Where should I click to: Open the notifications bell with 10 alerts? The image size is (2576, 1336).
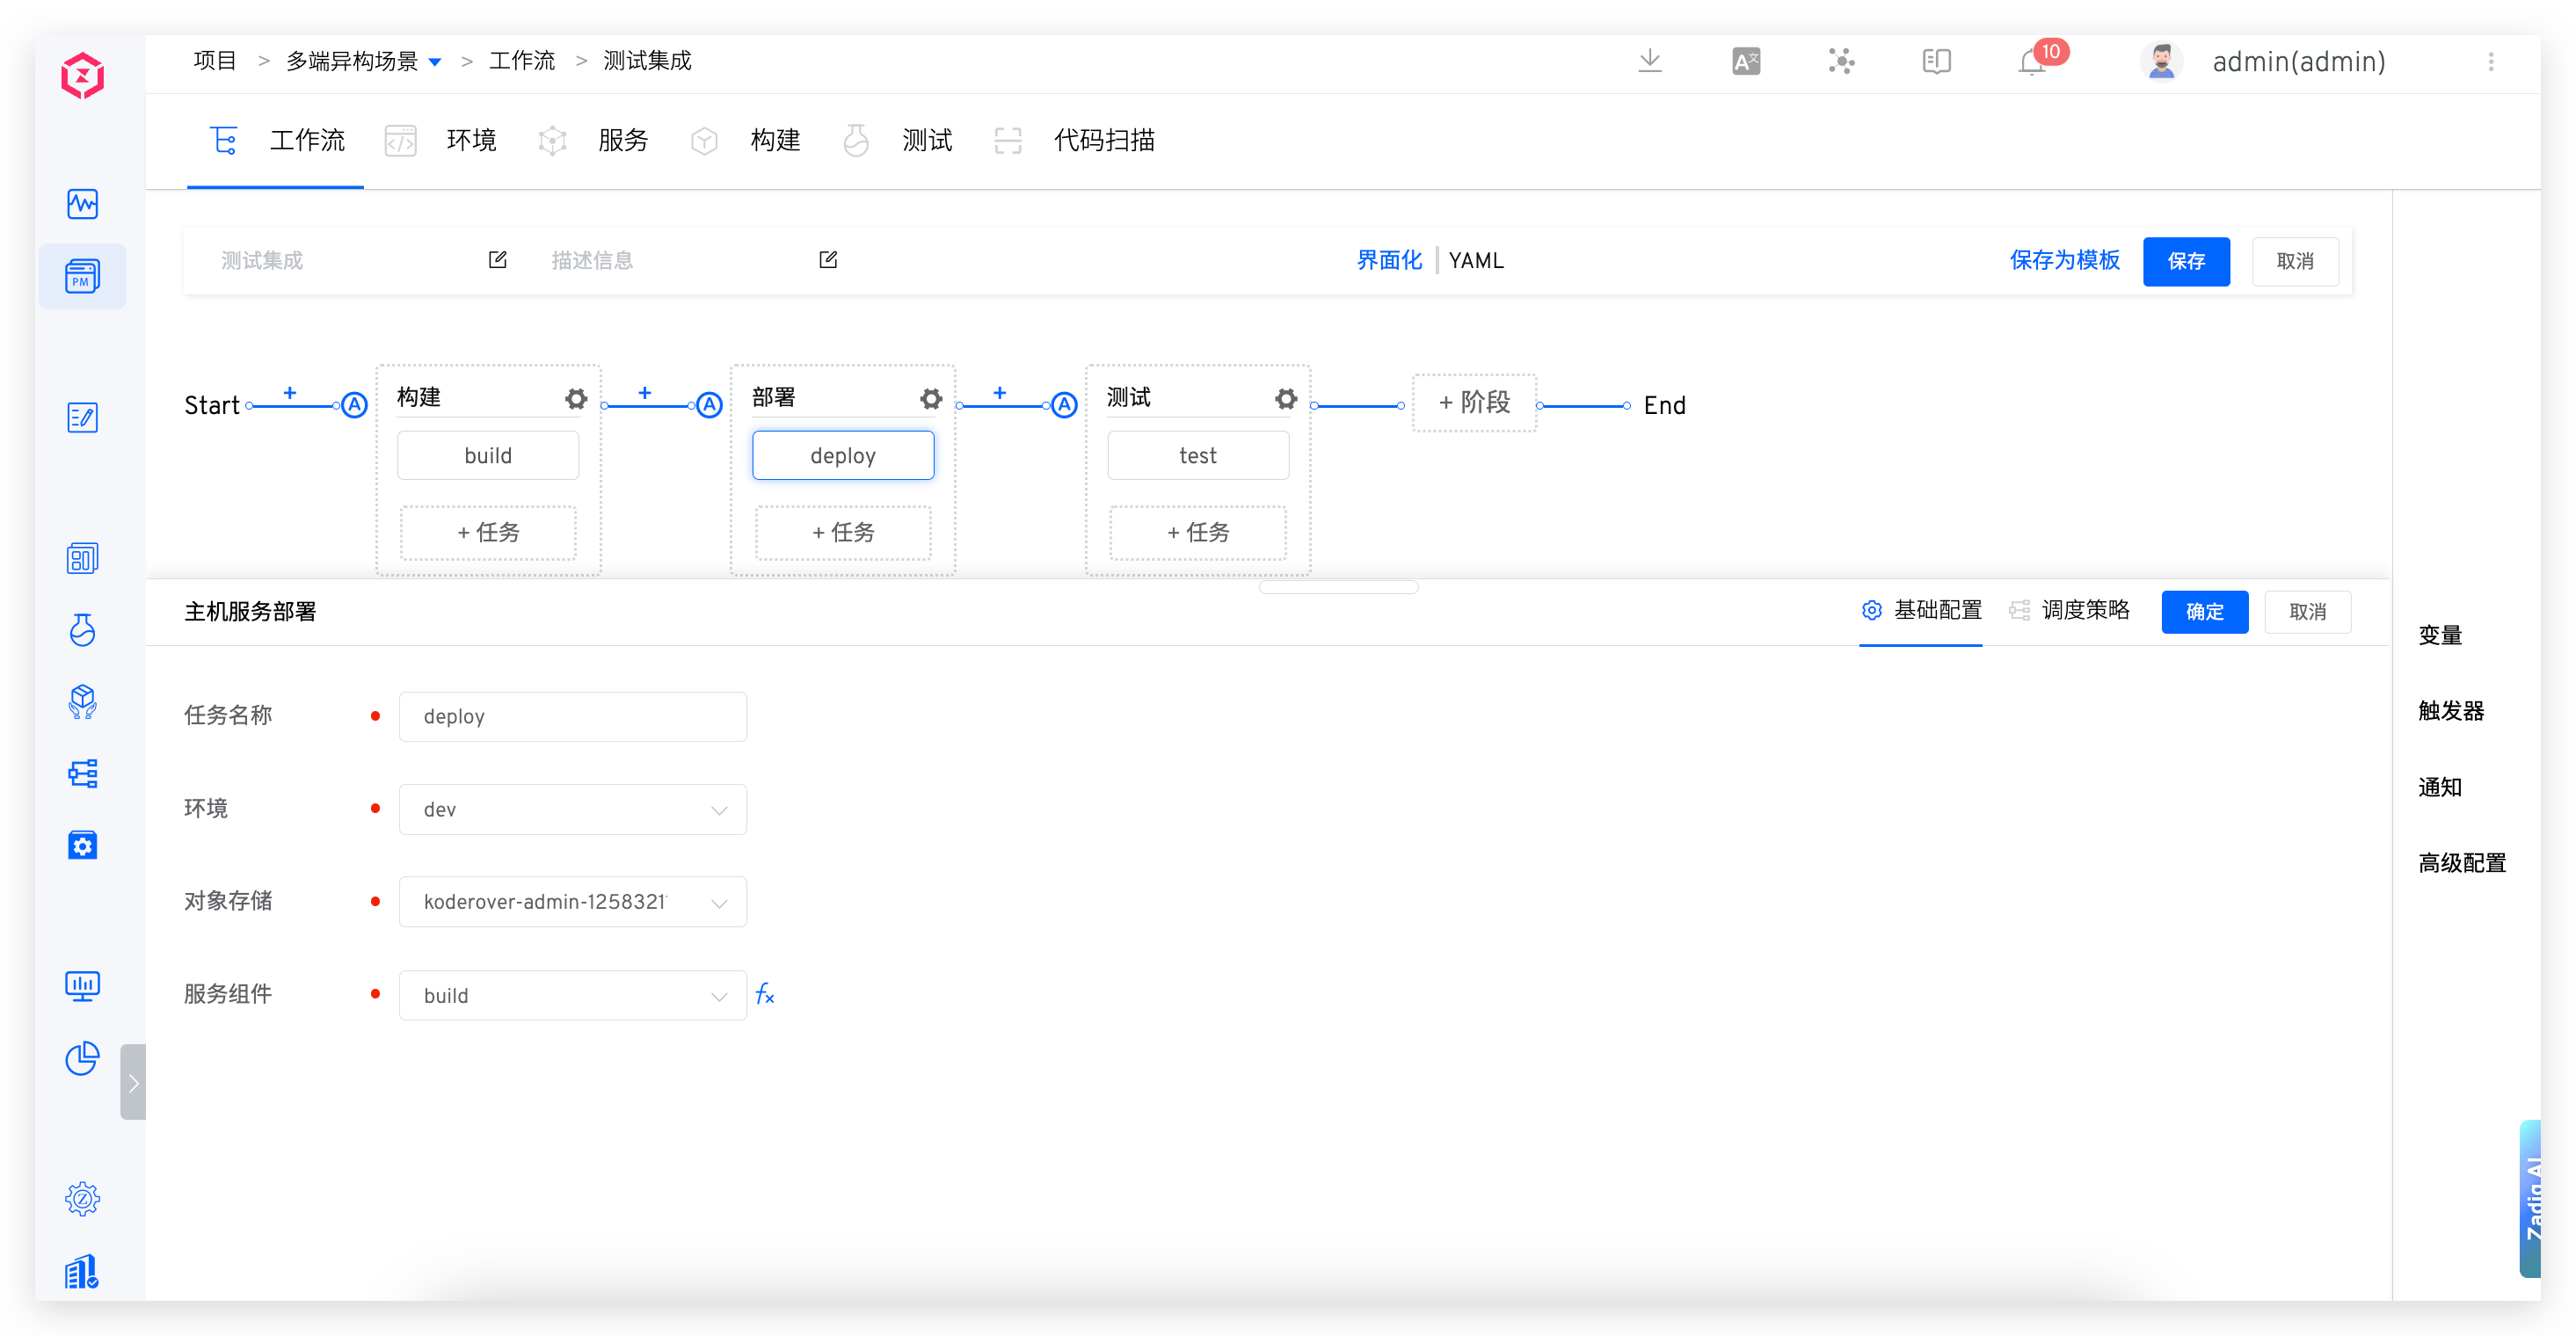(x=2030, y=61)
